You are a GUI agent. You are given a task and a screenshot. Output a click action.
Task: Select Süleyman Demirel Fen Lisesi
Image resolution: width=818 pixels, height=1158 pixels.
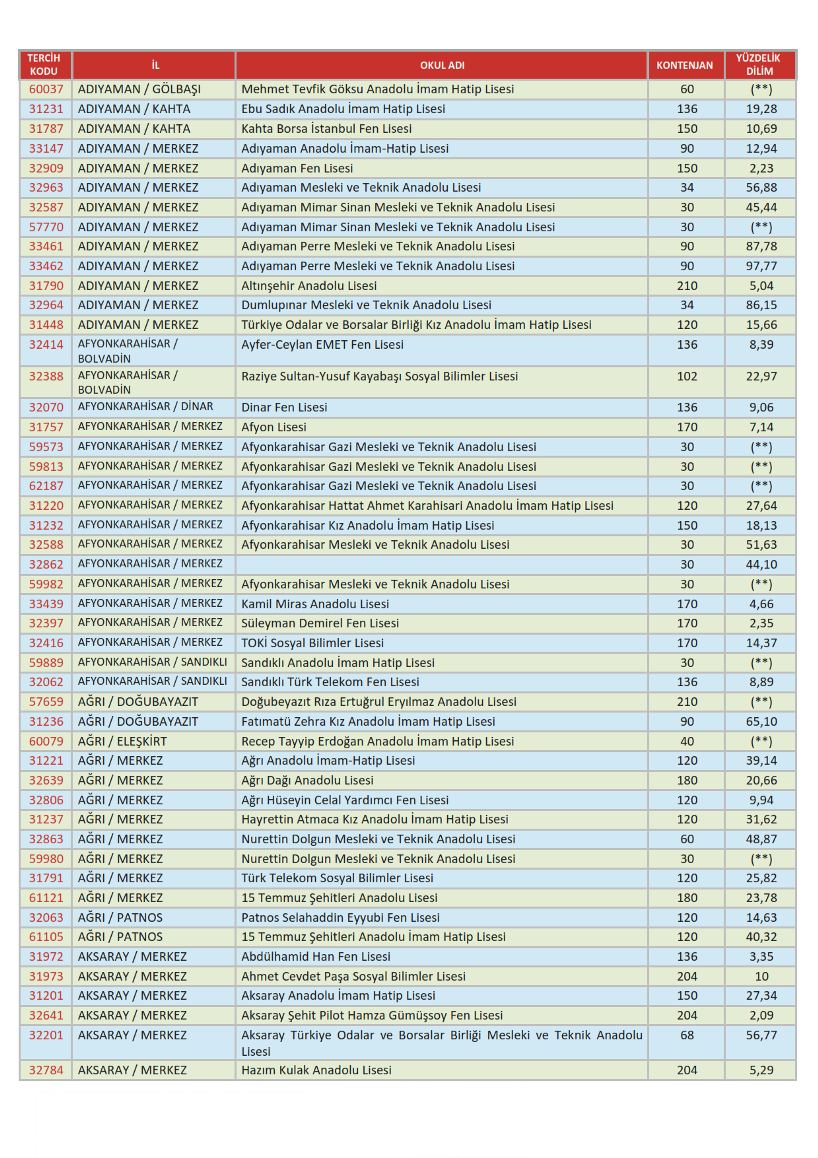[x=320, y=623]
